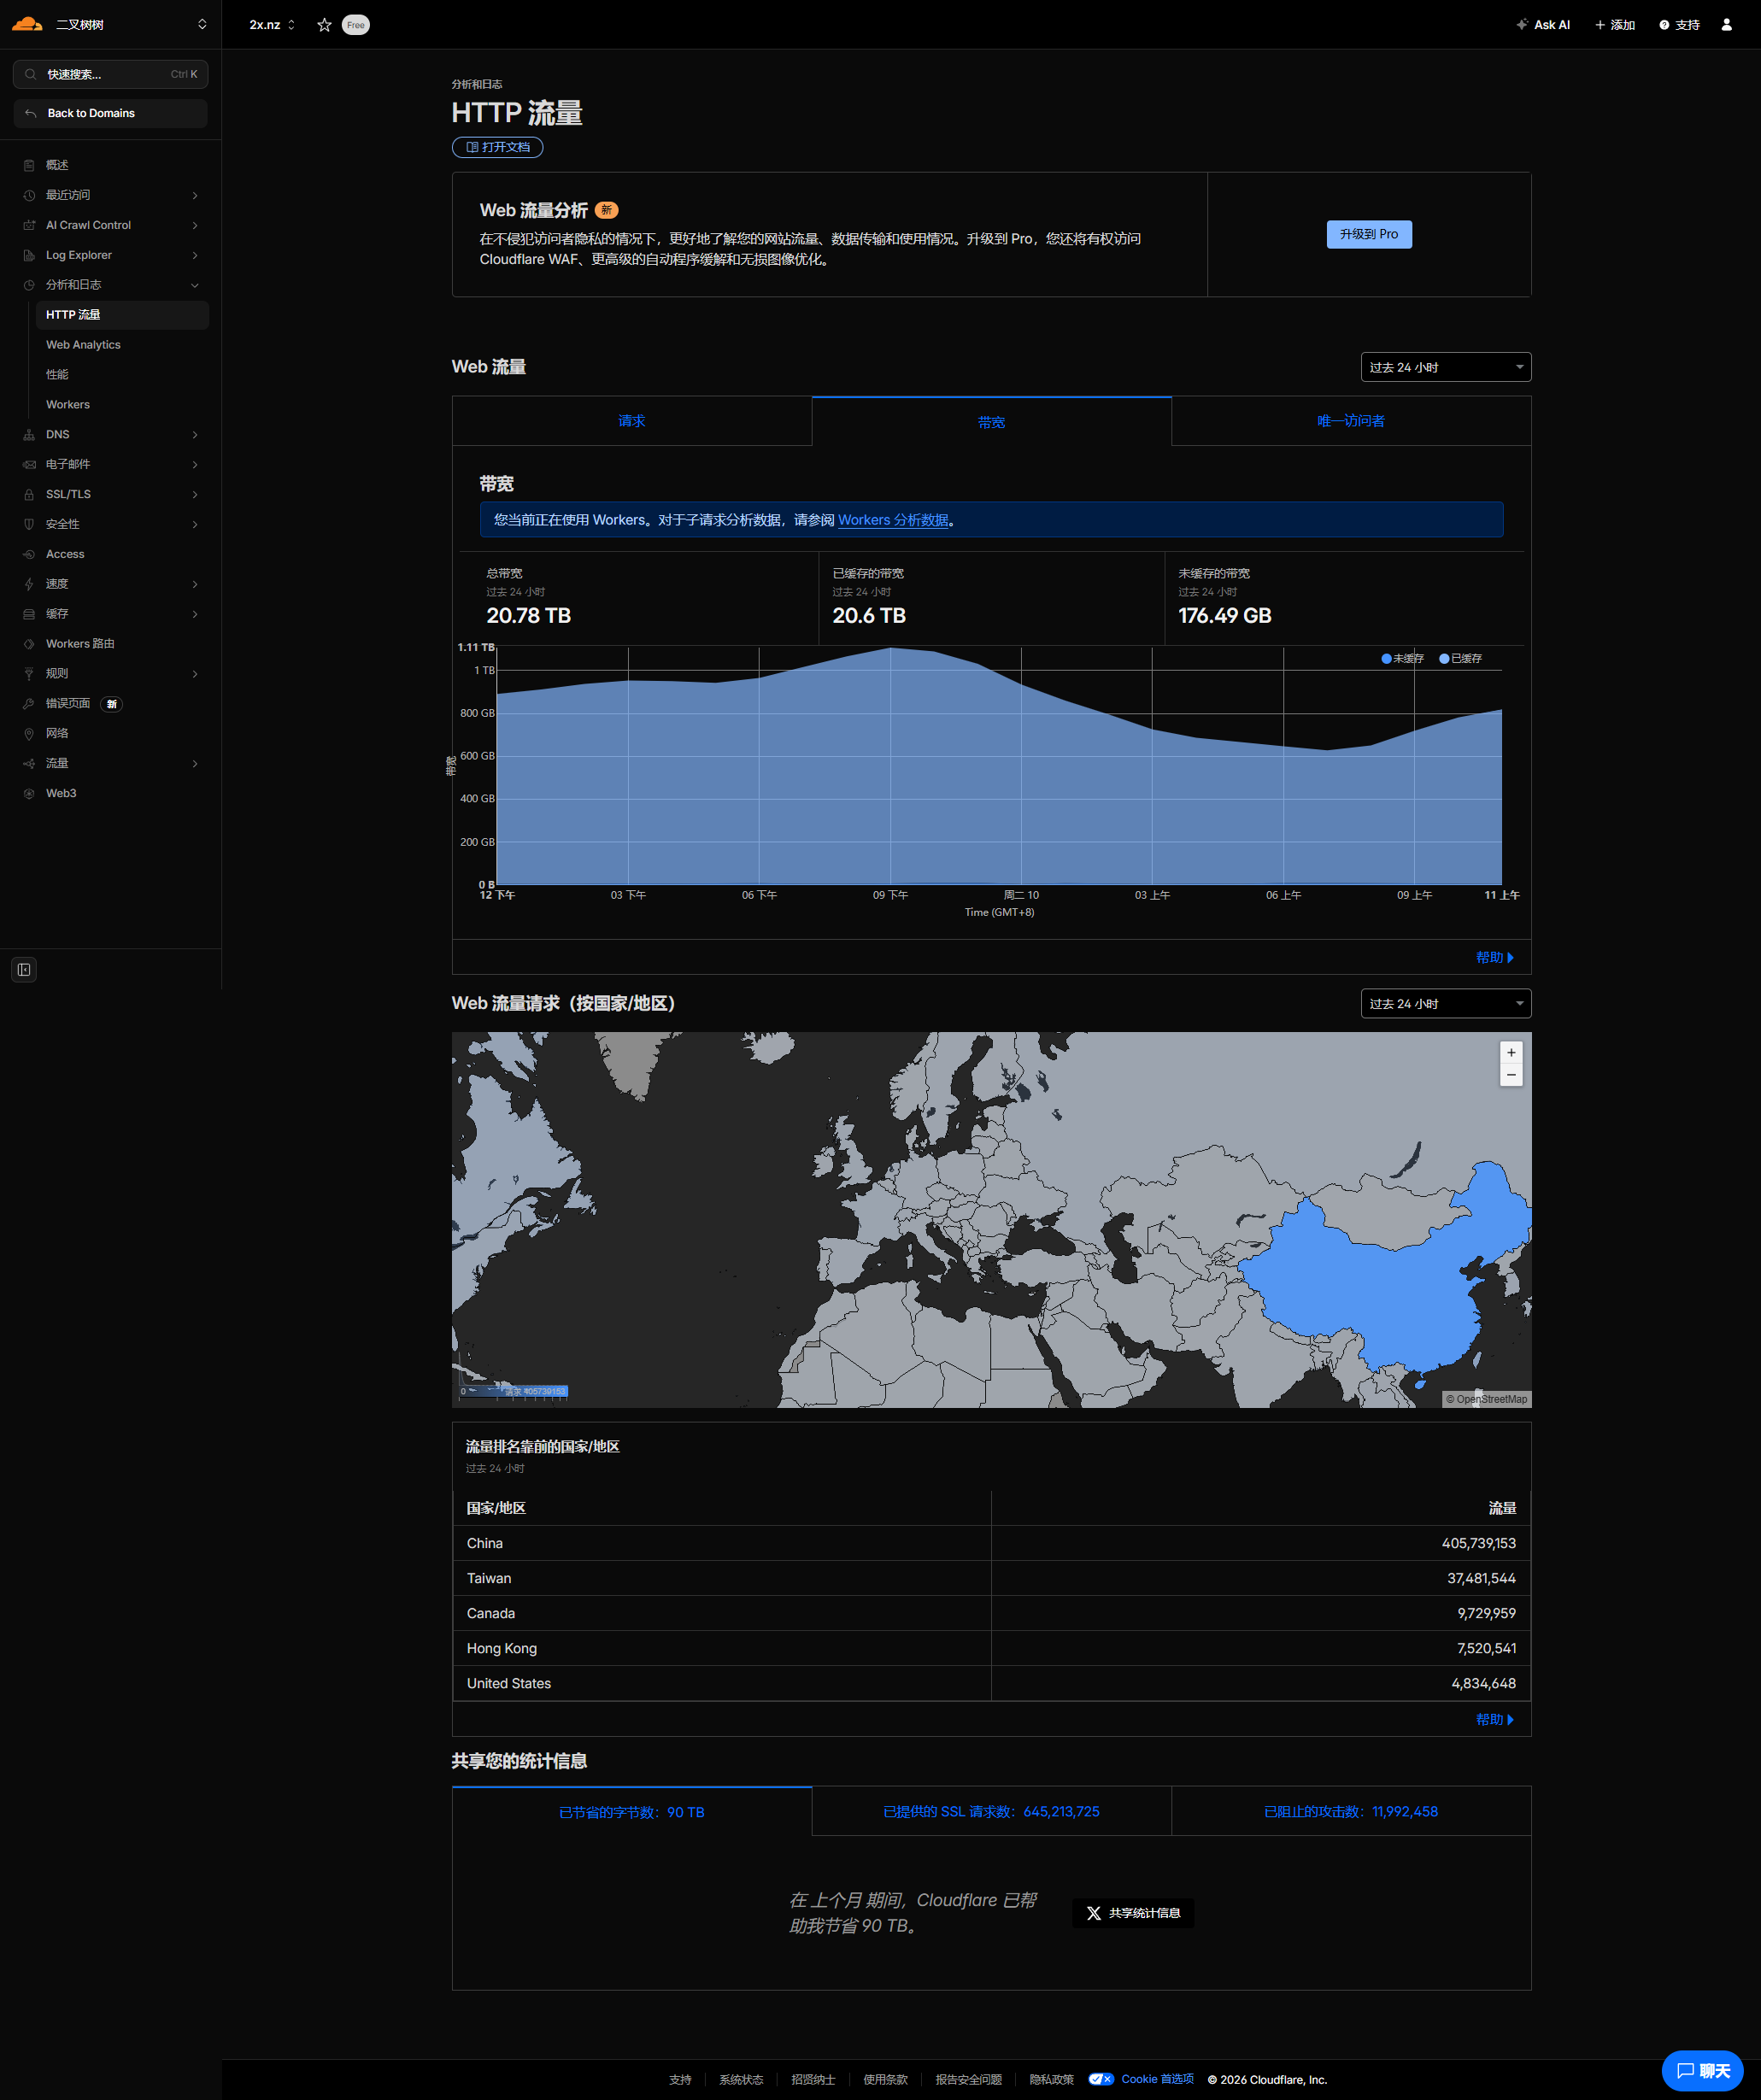Open the chat support bubble
Screen dimensions: 1761x2100
(x=1701, y=2070)
